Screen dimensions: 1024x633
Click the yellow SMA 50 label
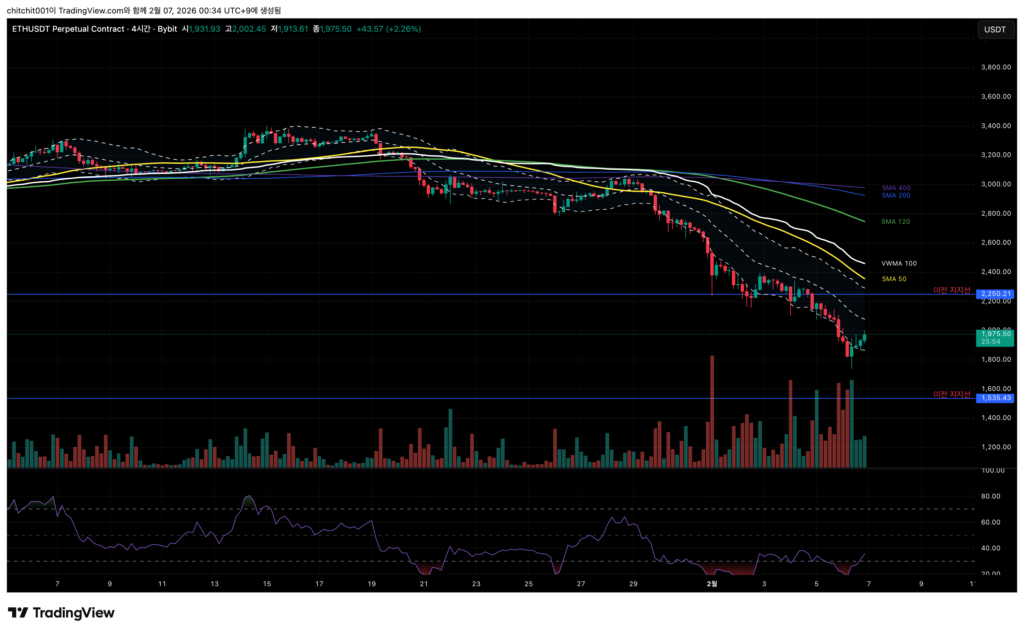[x=893, y=278]
